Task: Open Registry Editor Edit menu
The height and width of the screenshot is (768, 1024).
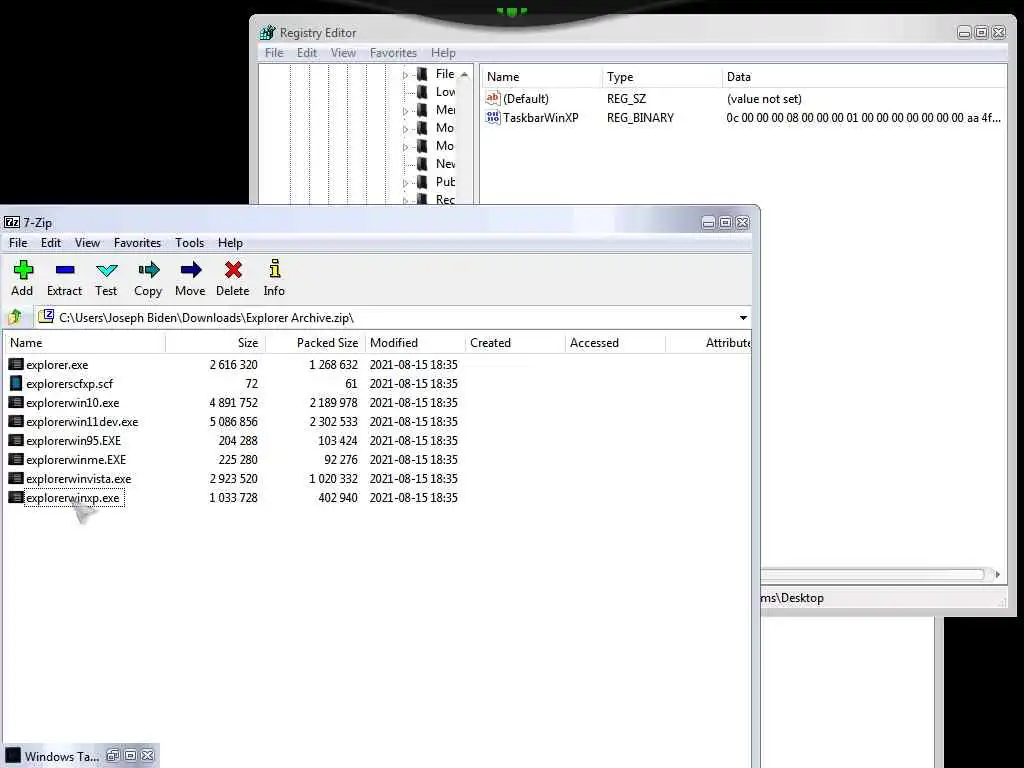Action: pyautogui.click(x=307, y=53)
